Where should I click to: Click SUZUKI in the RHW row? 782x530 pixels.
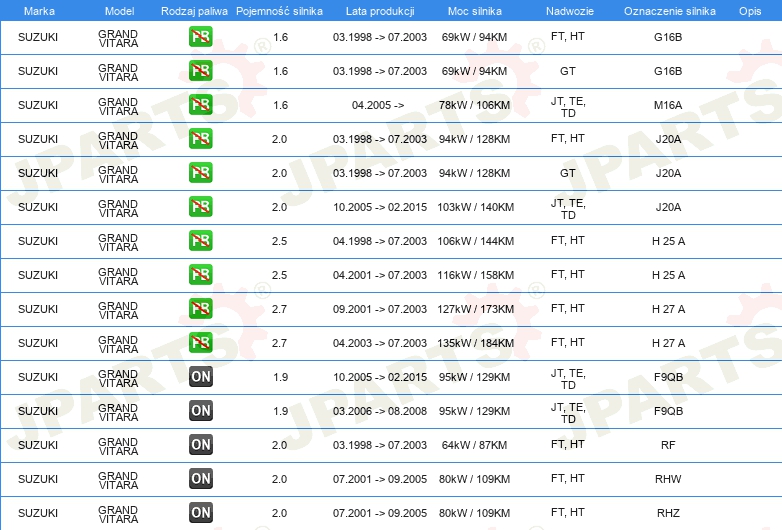pos(38,479)
